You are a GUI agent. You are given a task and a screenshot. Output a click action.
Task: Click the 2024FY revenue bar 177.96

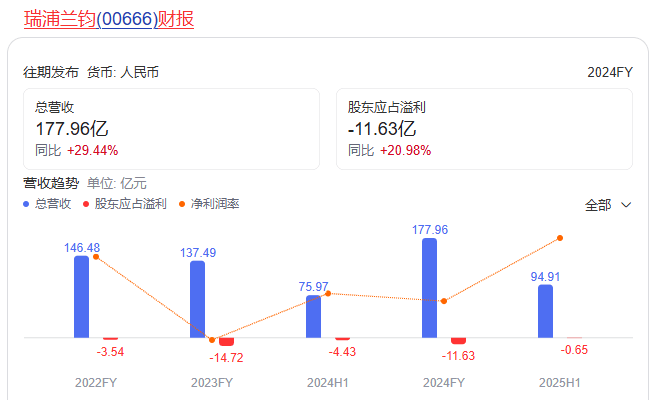430,288
